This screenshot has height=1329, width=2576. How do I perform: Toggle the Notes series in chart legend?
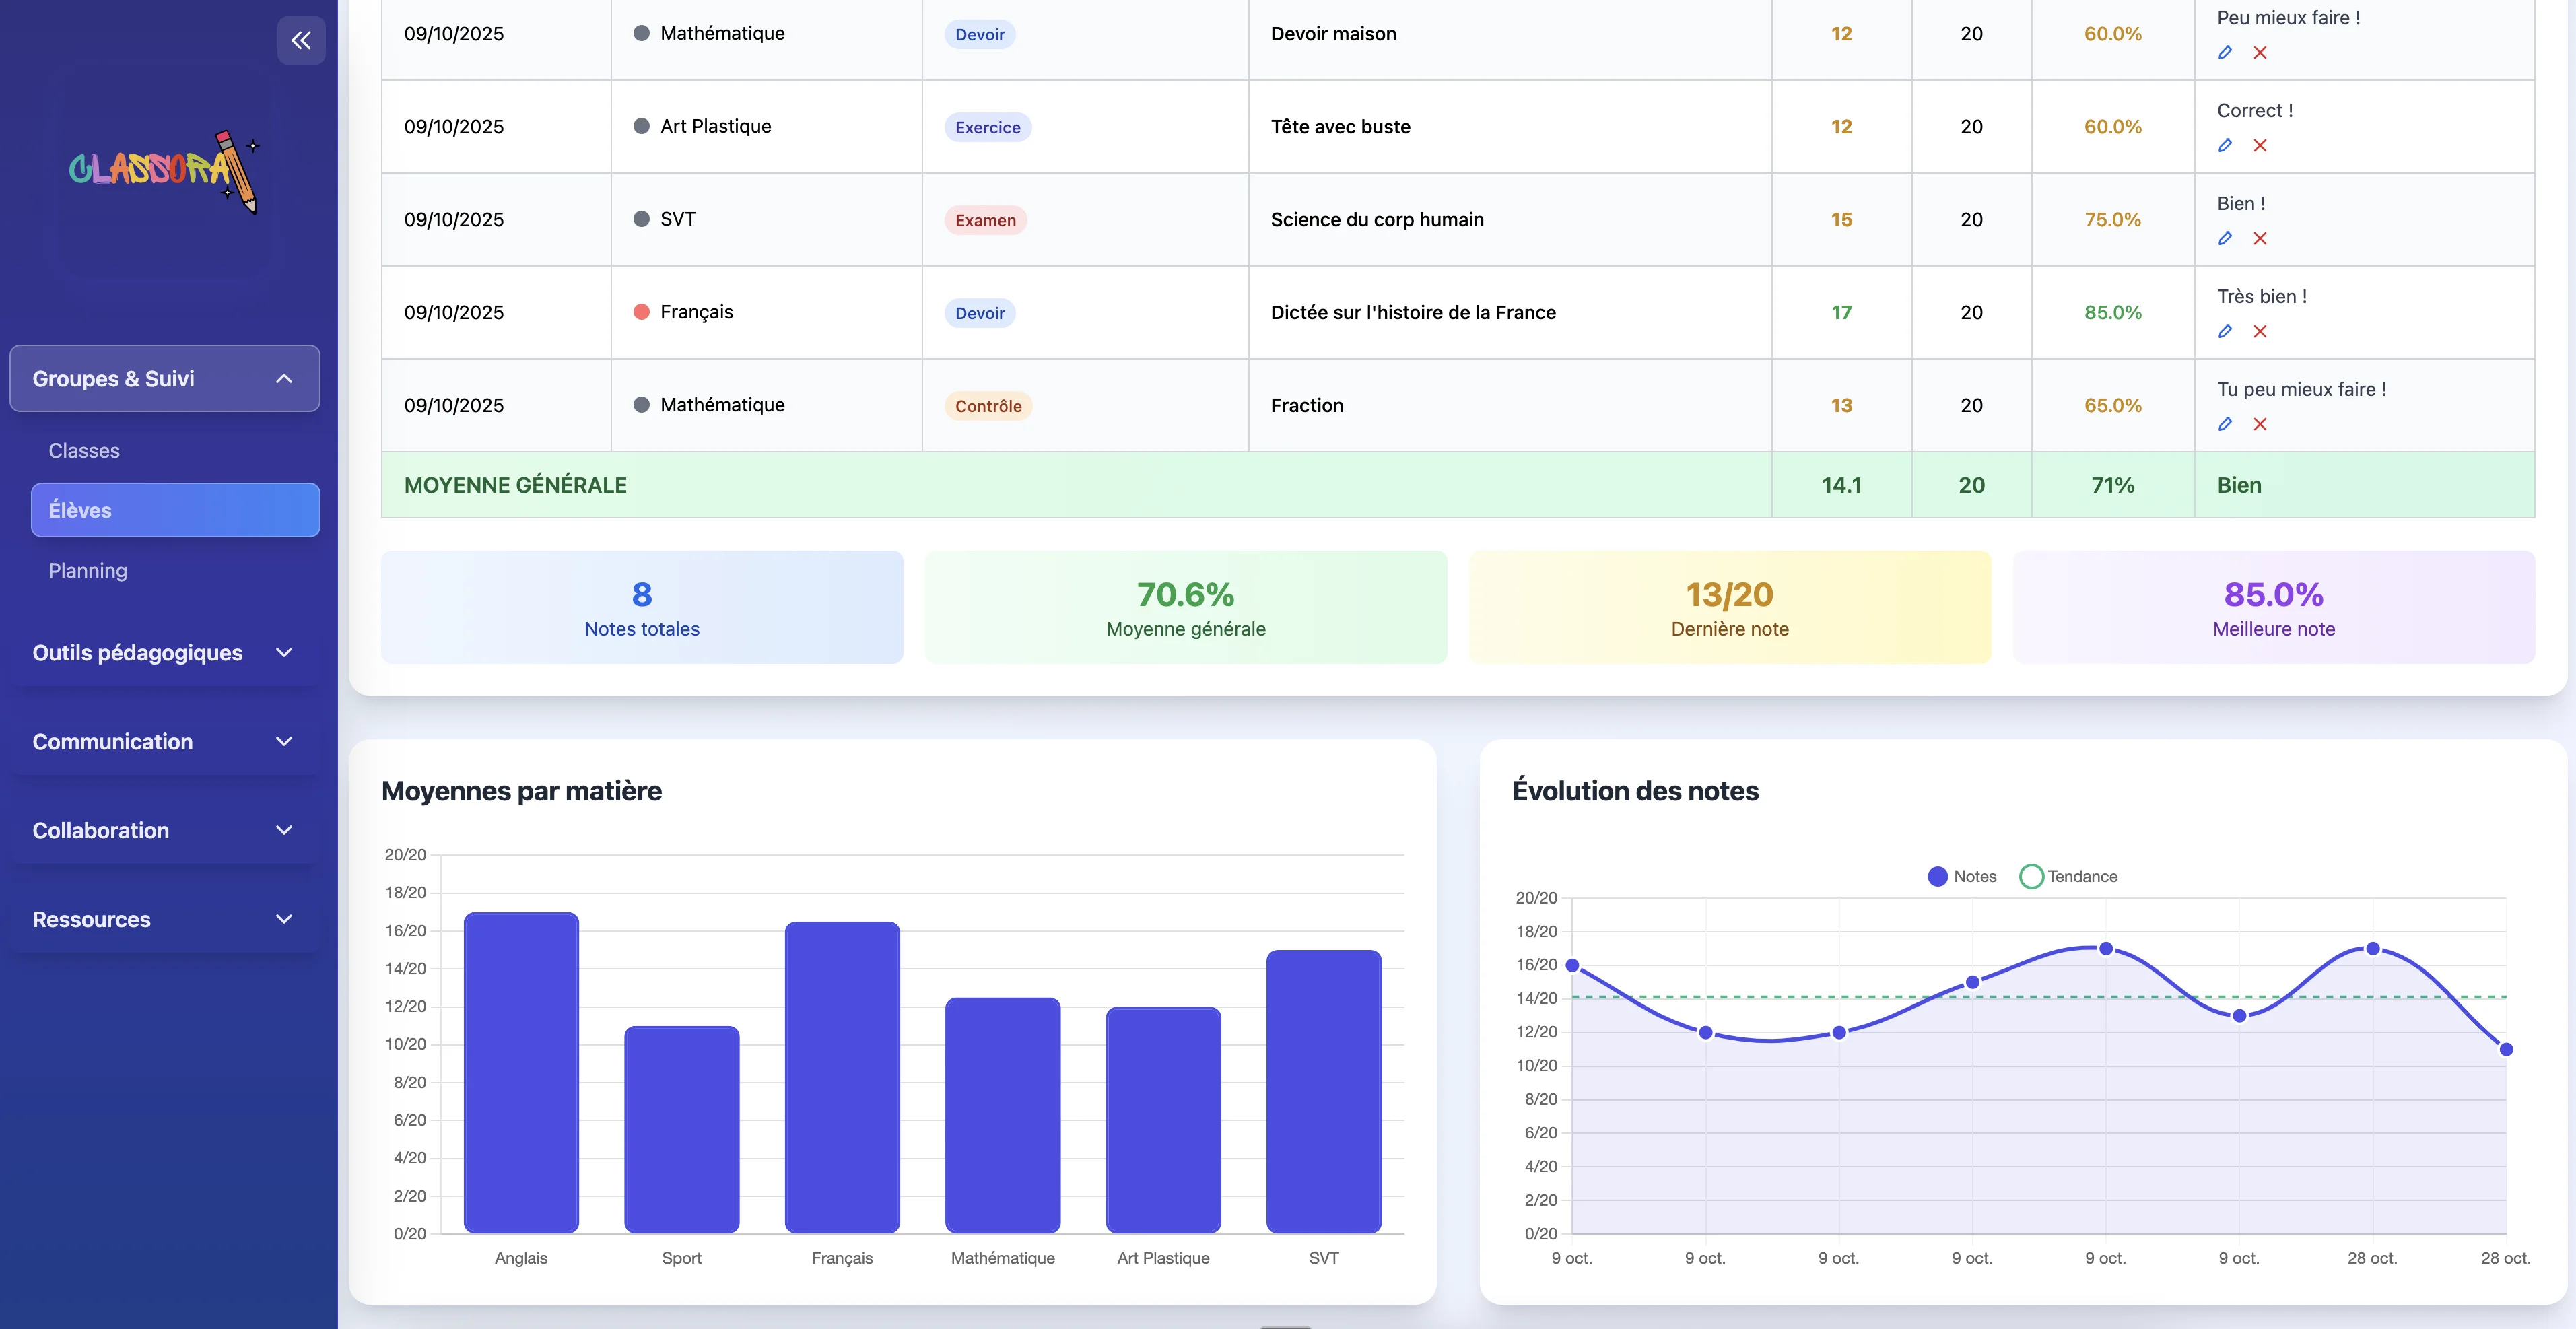[1961, 877]
